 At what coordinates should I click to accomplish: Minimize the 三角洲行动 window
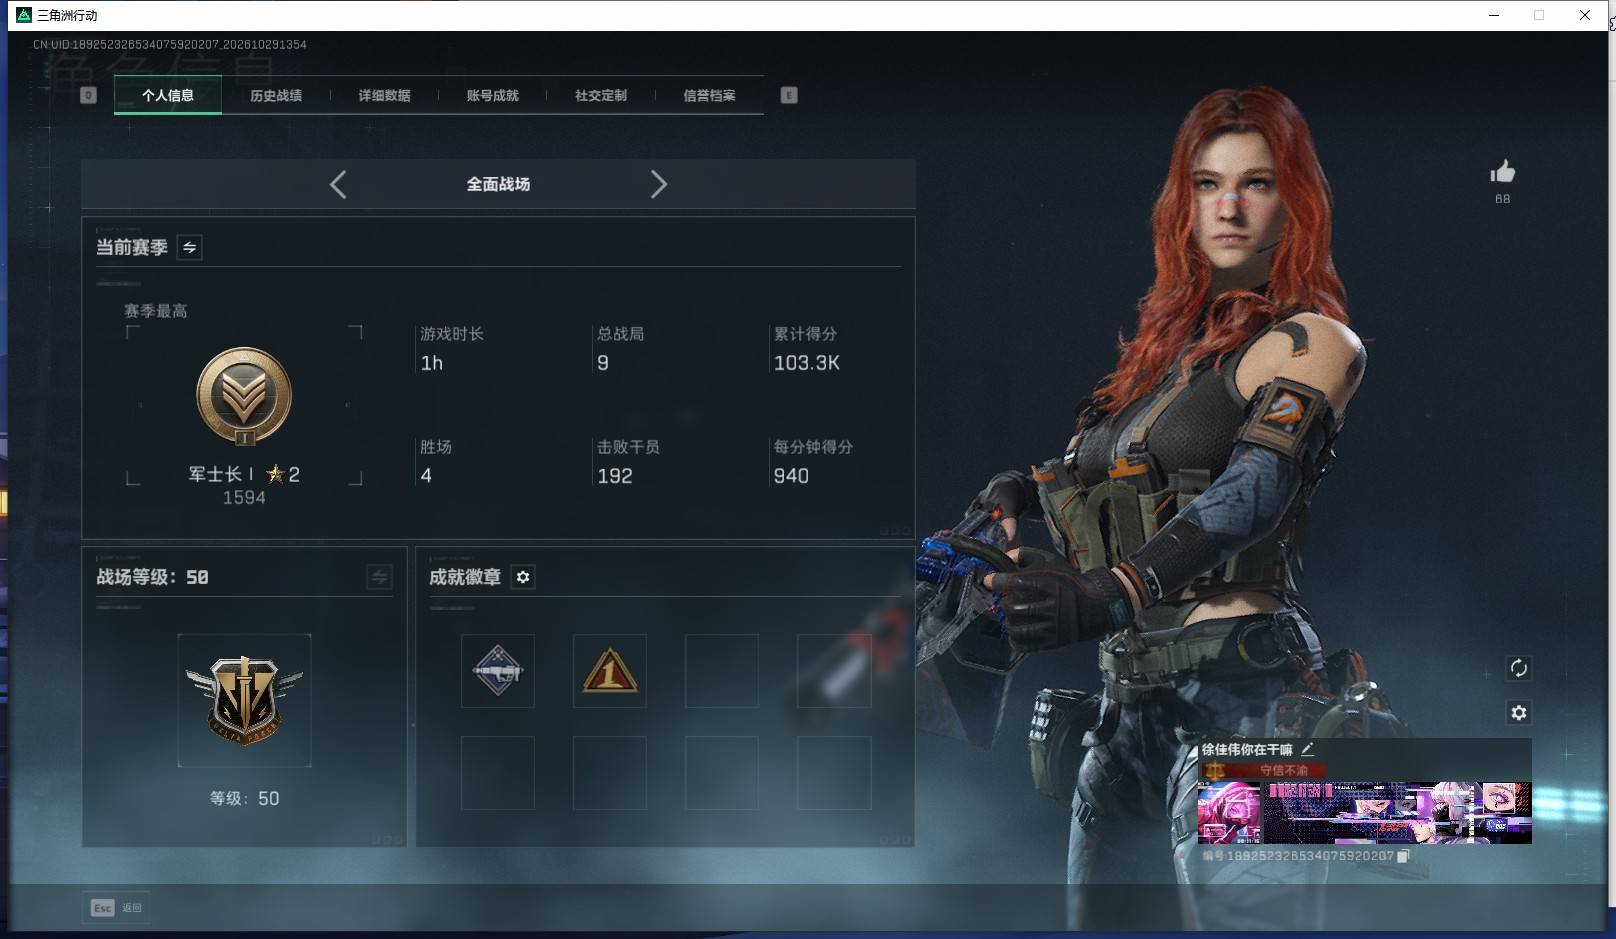click(1494, 15)
